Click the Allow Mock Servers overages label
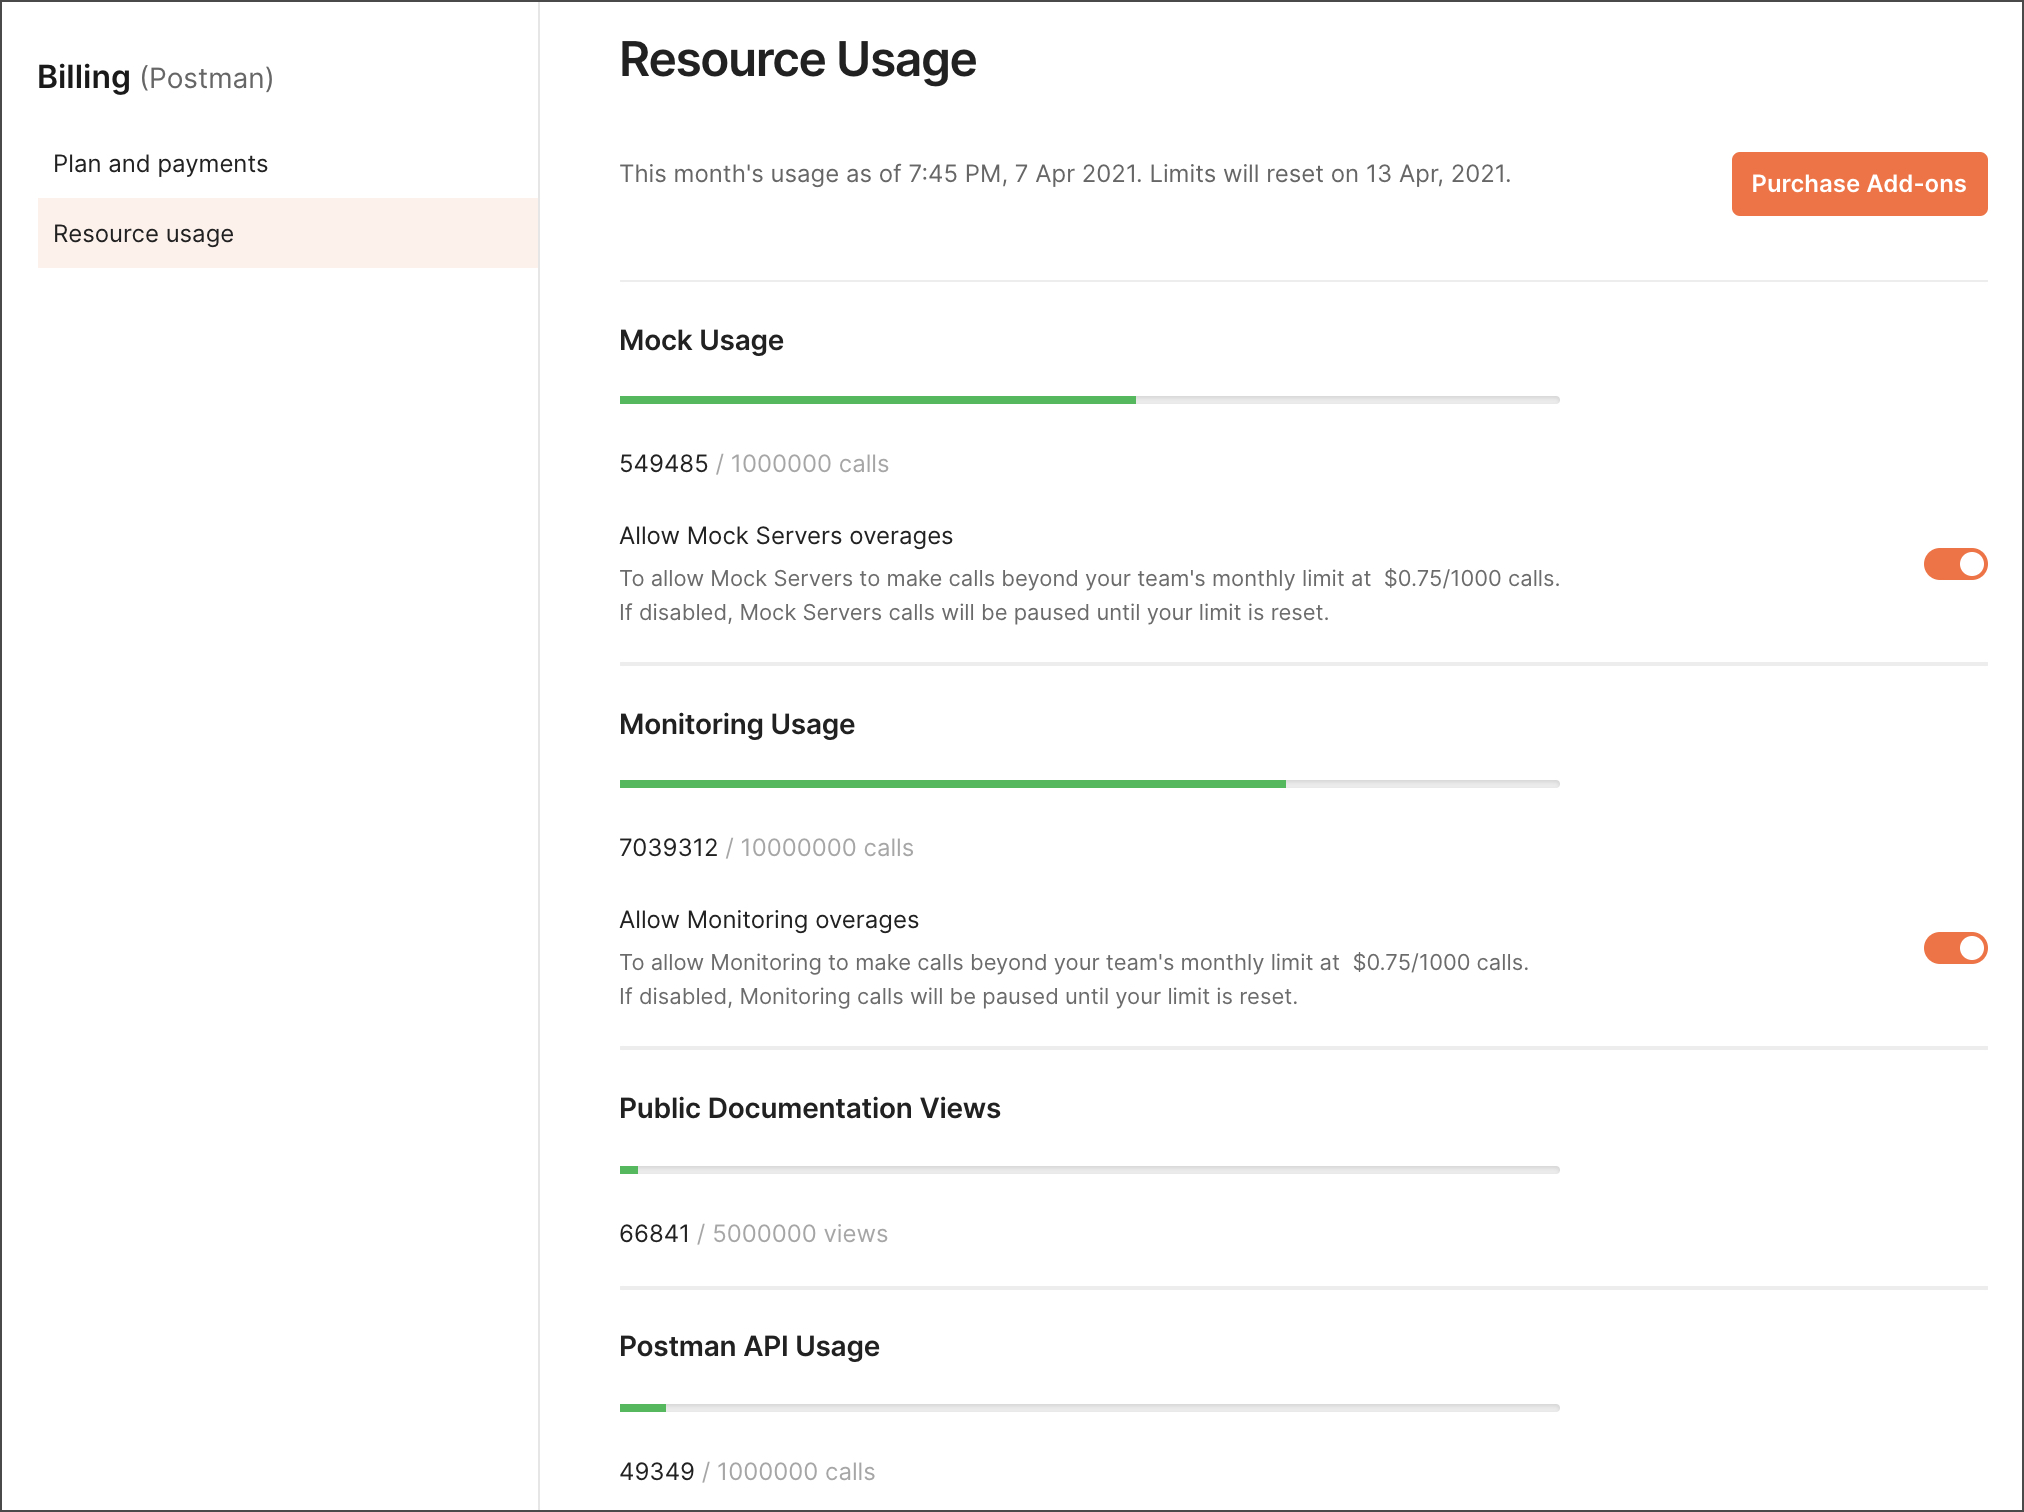 coord(786,536)
